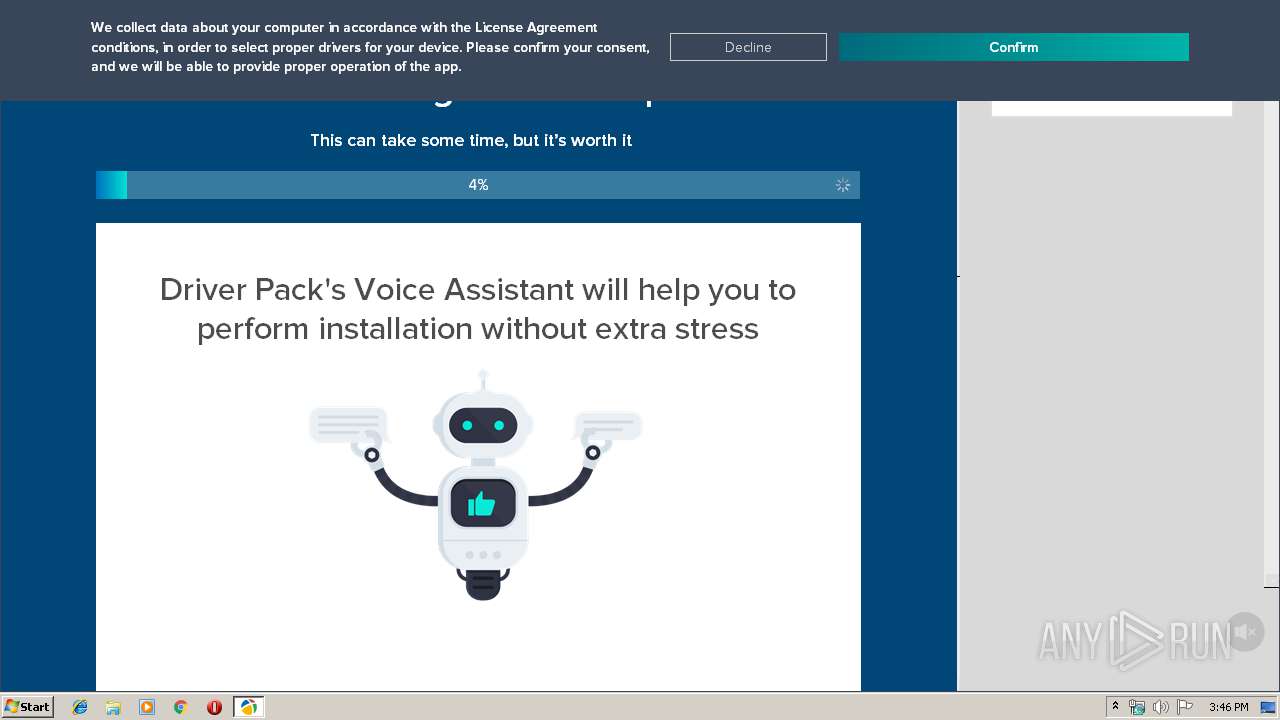
Task: Show hidden system tray icons
Action: [x=1115, y=707]
